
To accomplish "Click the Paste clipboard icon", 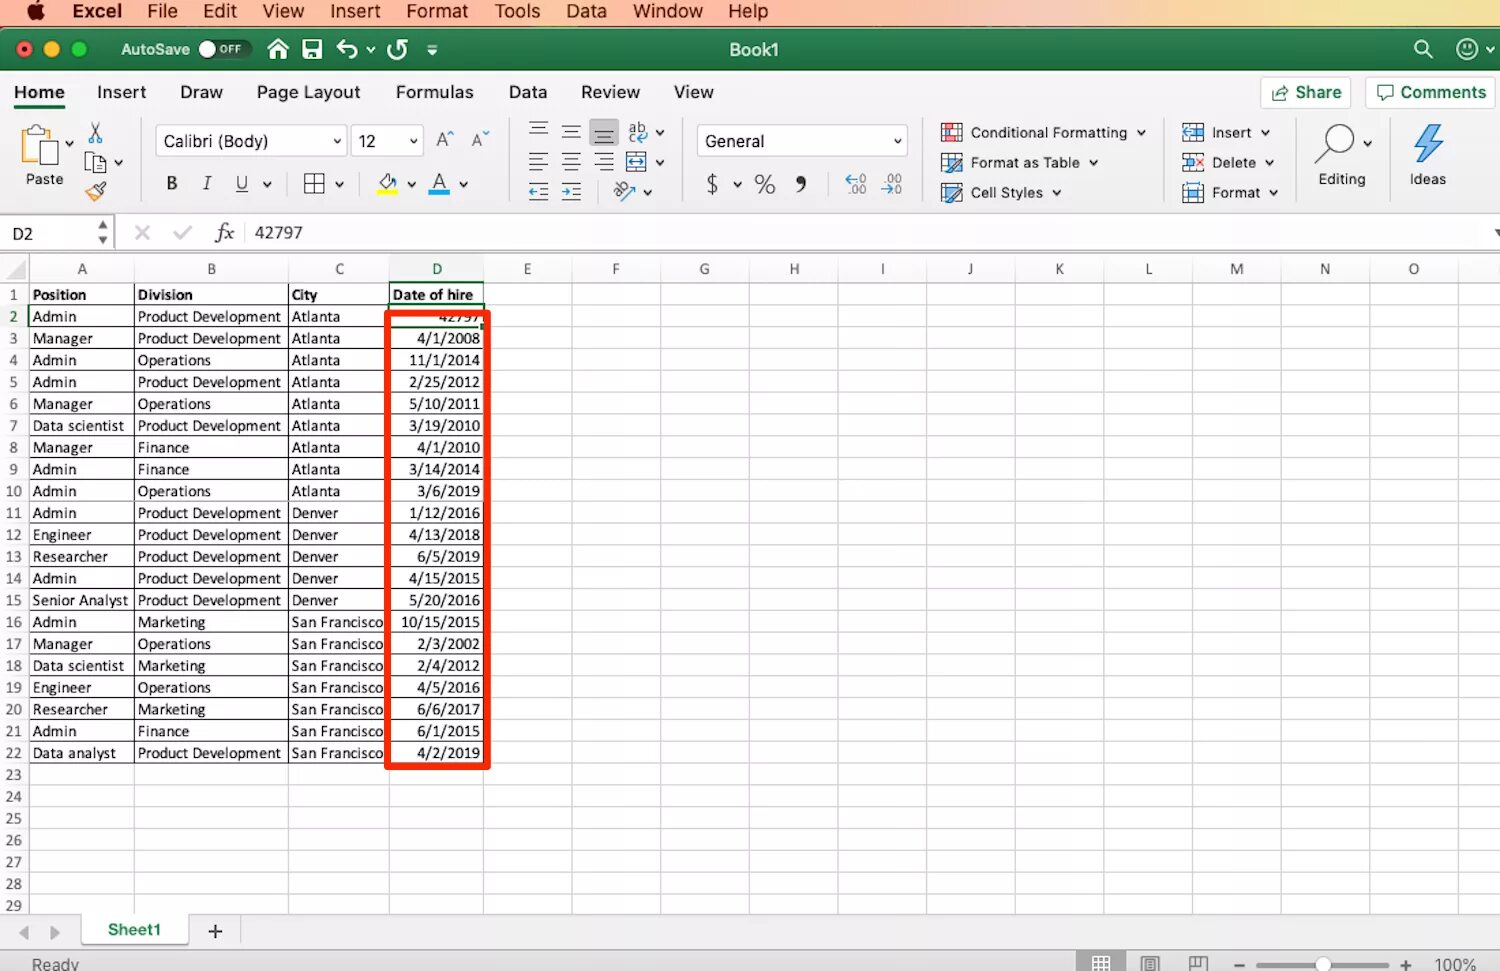I will [40, 146].
